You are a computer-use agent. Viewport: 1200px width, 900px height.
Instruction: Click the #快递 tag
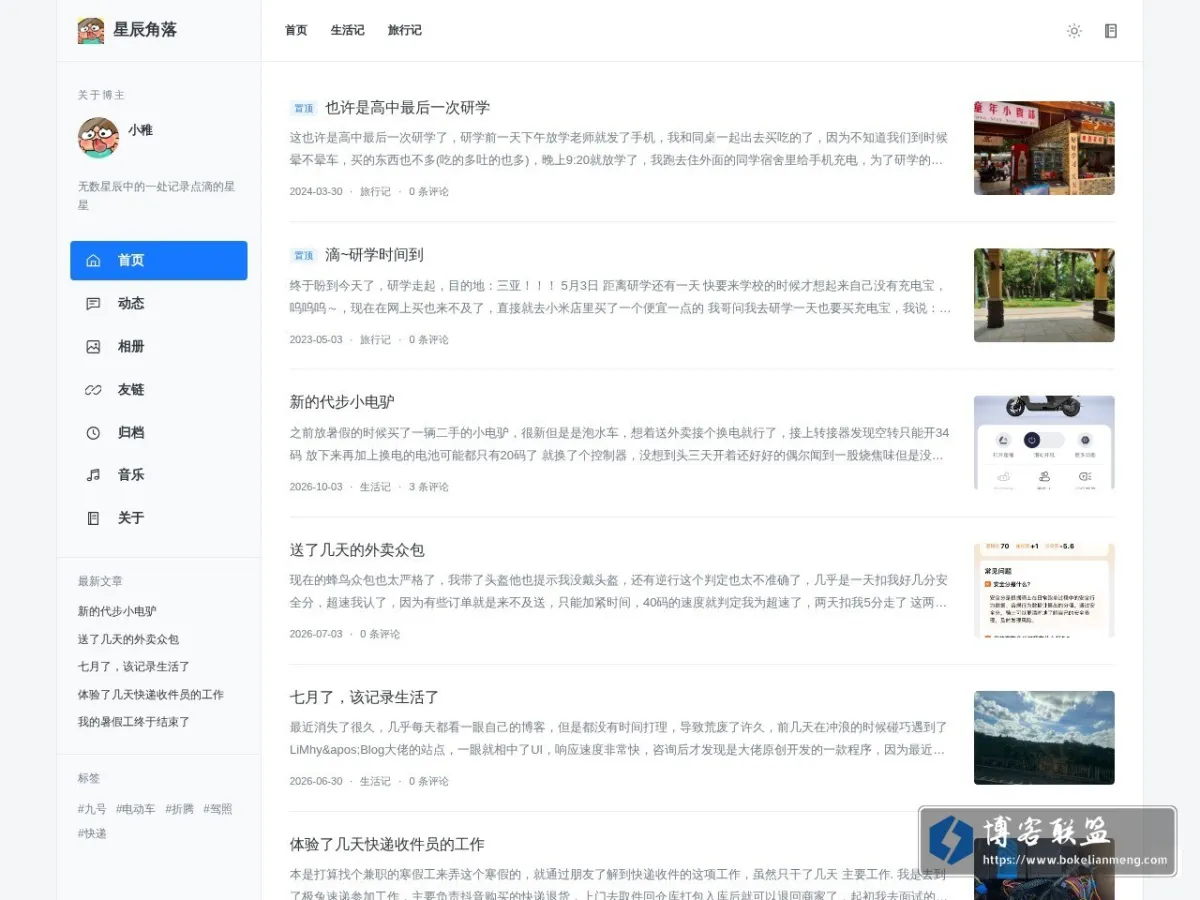coord(92,834)
